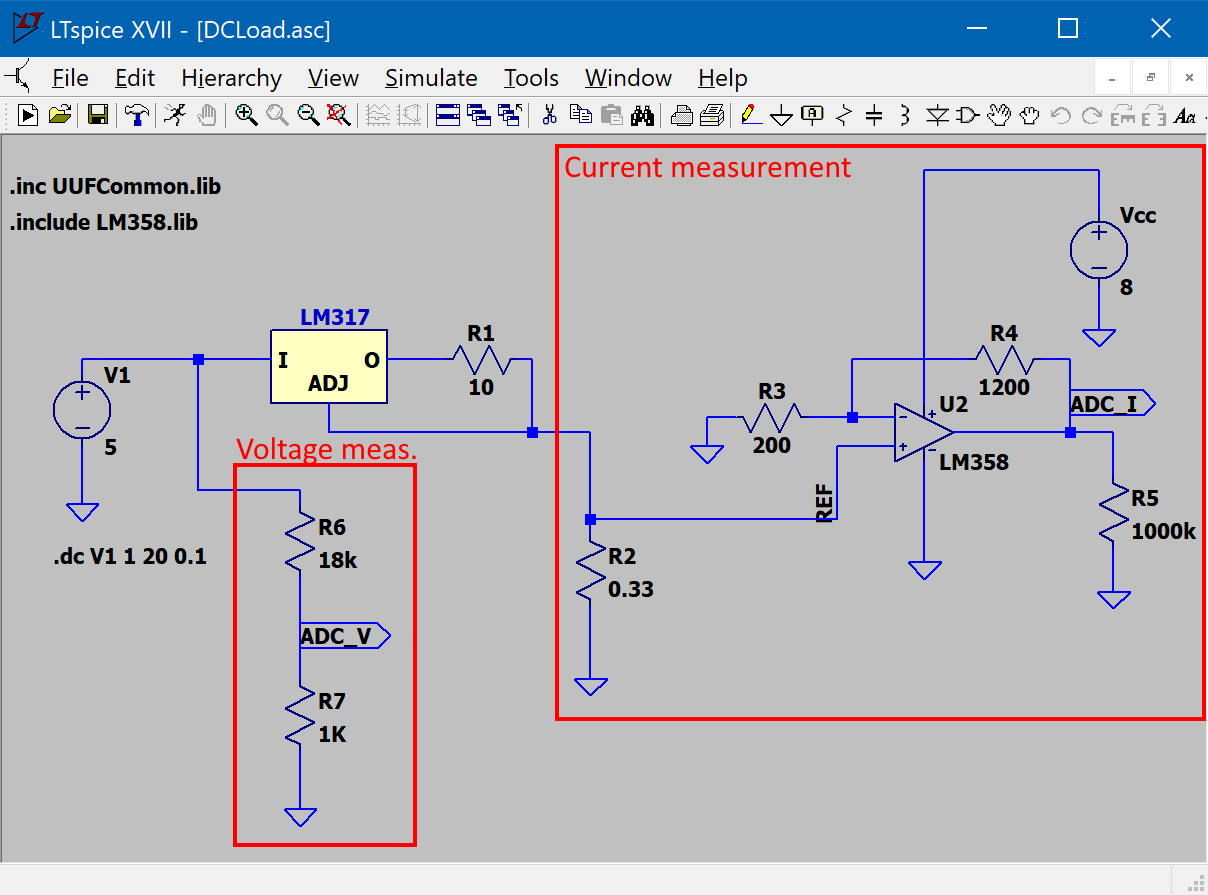This screenshot has height=895, width=1208.
Task: Copy with the duplicate pages icon
Action: pos(580,115)
